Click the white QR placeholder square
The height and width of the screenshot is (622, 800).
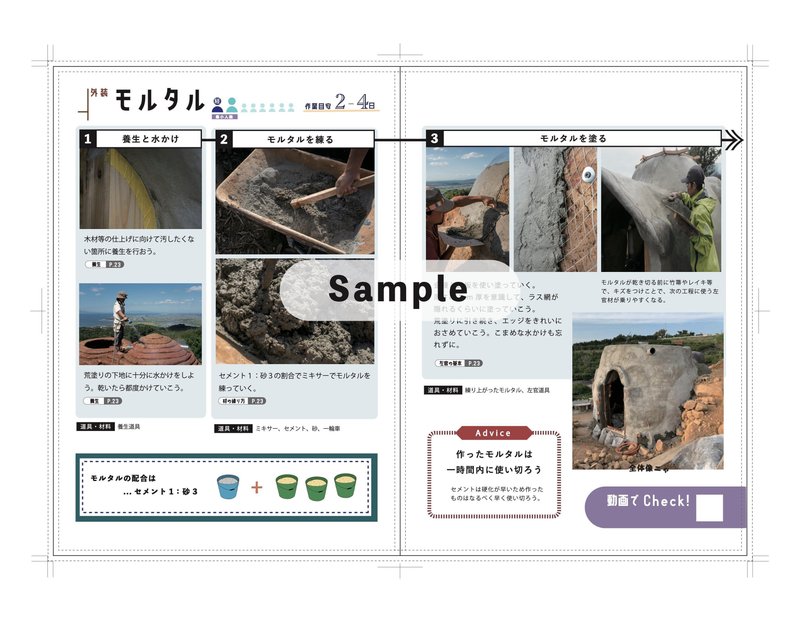click(x=709, y=508)
